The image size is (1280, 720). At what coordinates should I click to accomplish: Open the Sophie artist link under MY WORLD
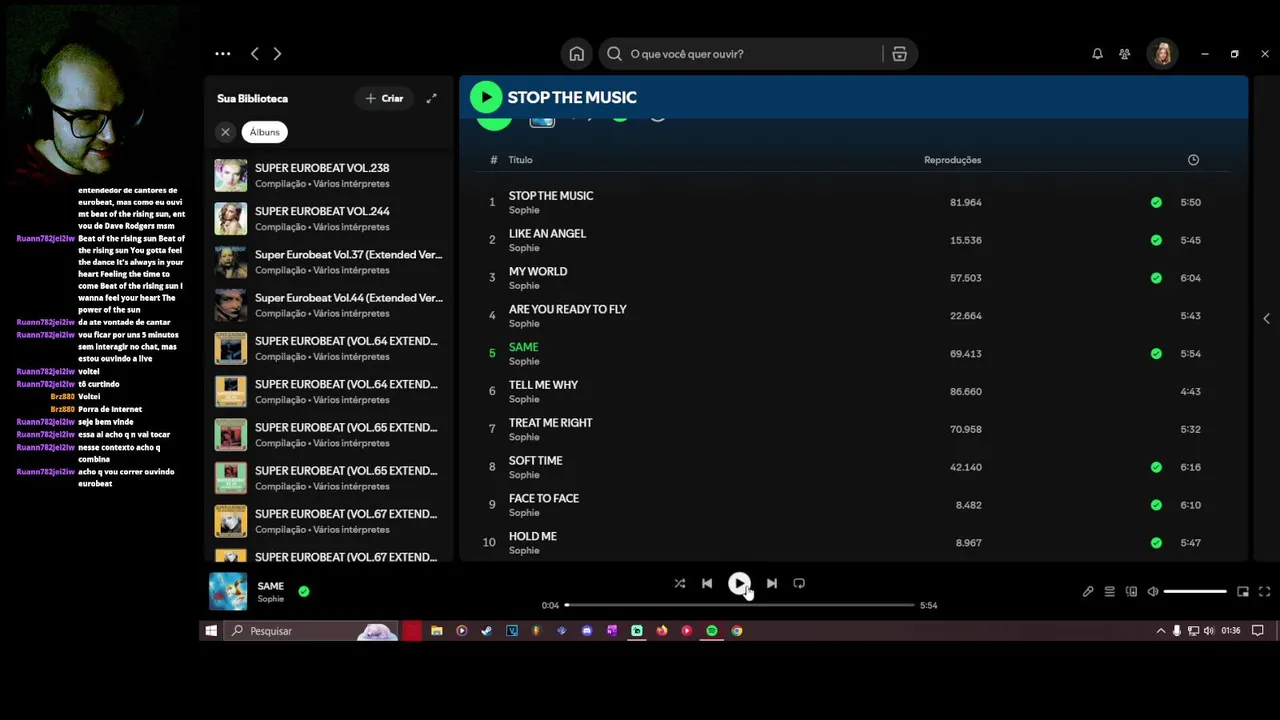tap(524, 286)
